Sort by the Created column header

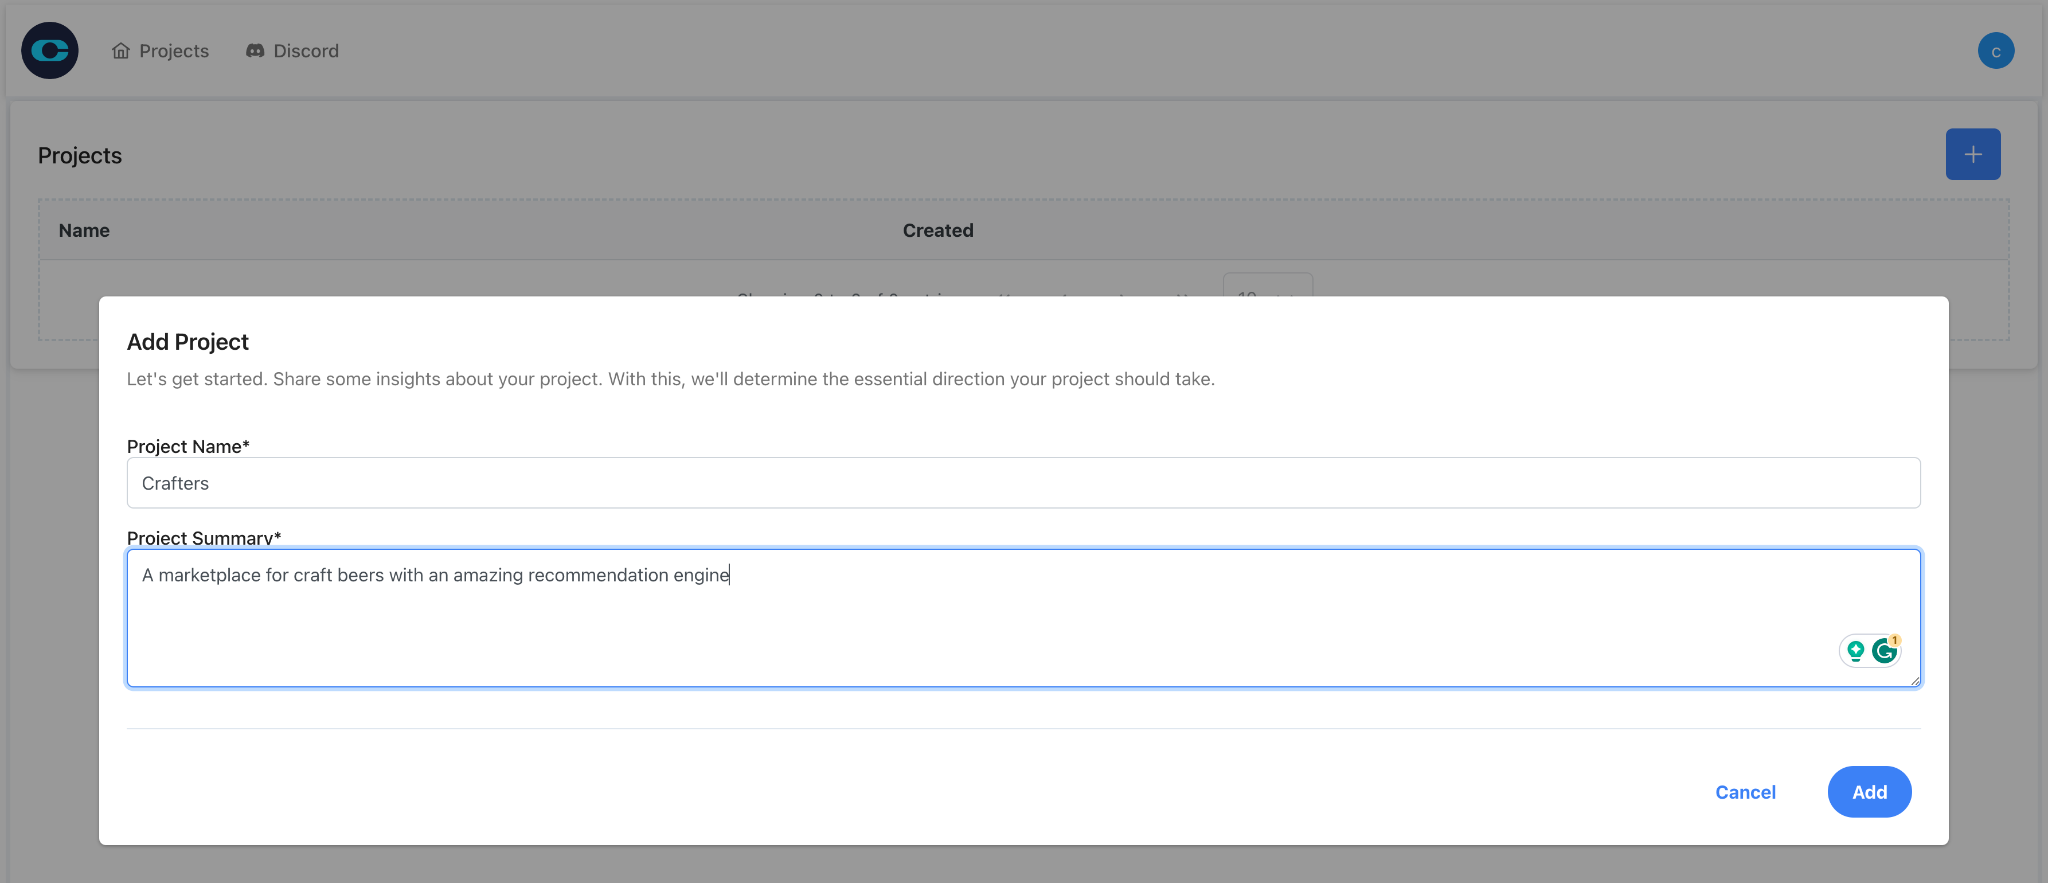[x=937, y=231]
